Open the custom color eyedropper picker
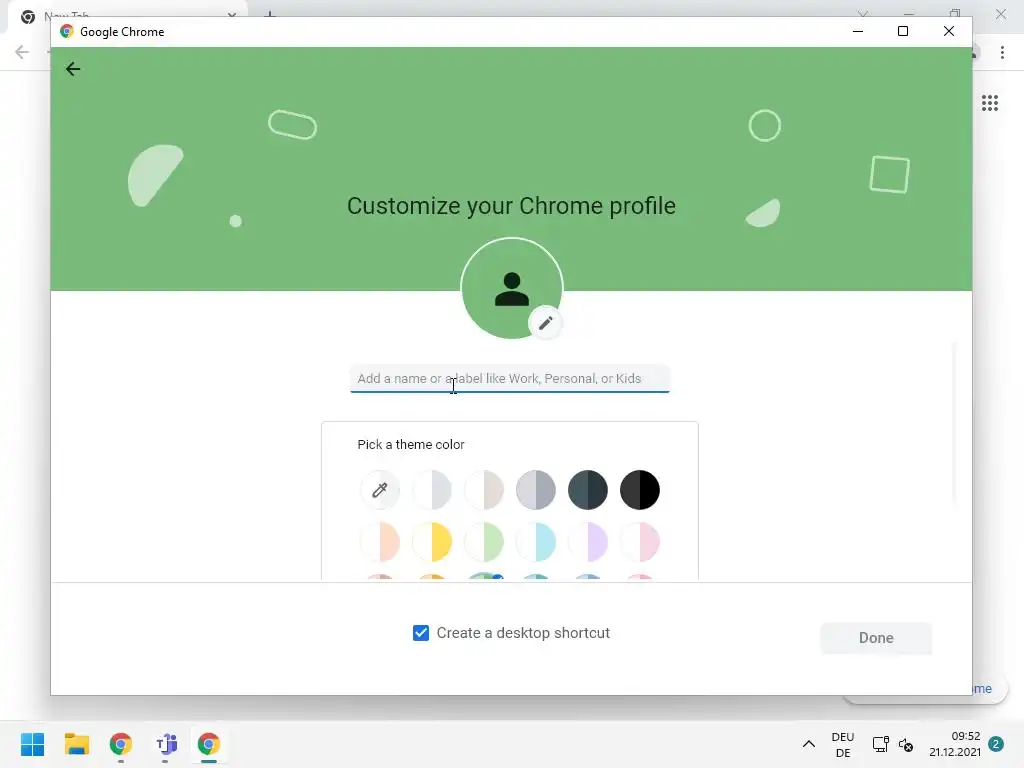The width and height of the screenshot is (1024, 768). (x=379, y=490)
